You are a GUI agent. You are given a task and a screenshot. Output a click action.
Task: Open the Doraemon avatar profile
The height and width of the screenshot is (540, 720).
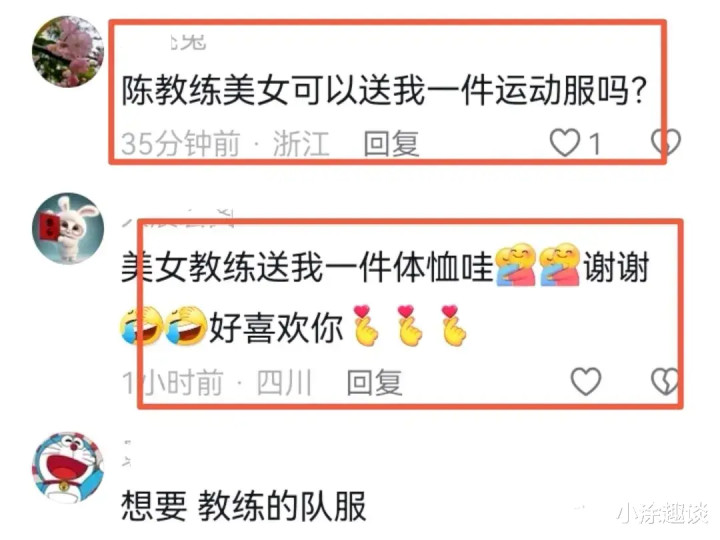point(68,468)
